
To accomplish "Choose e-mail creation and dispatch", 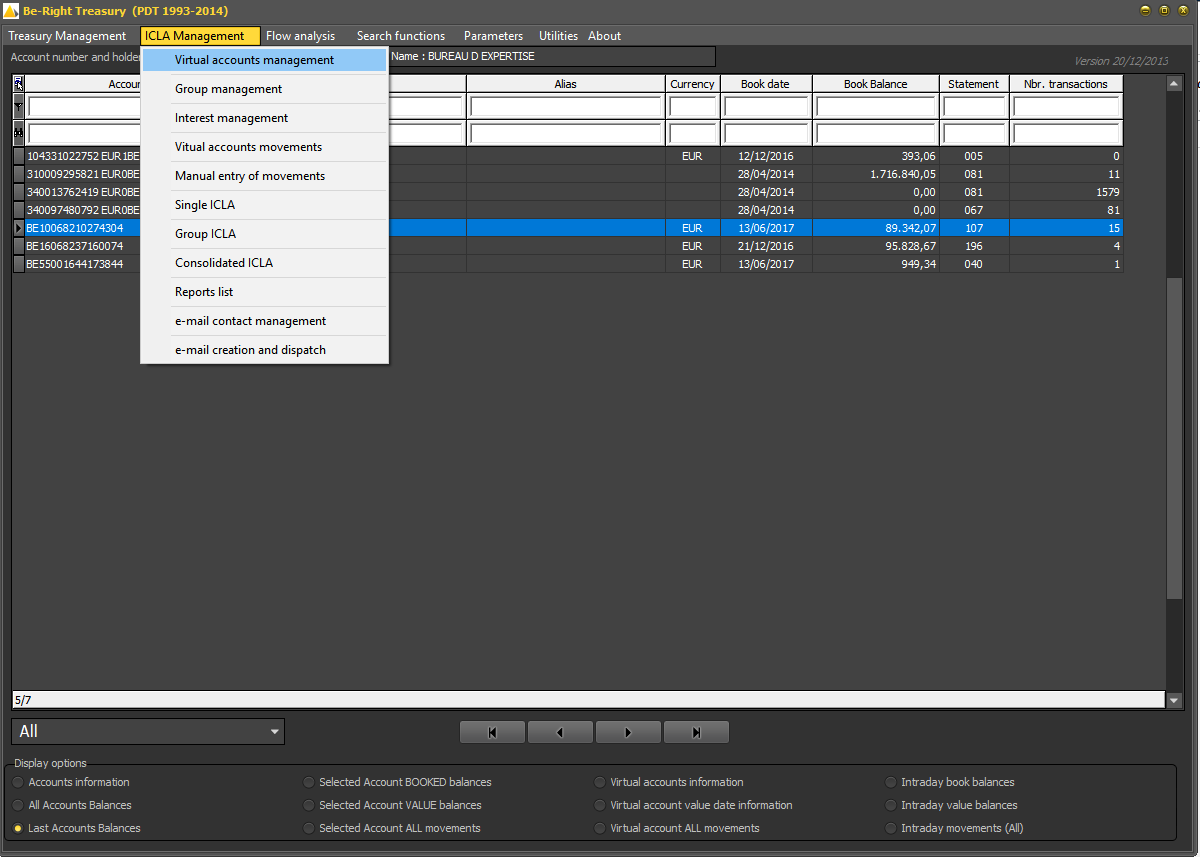I will [264, 350].
